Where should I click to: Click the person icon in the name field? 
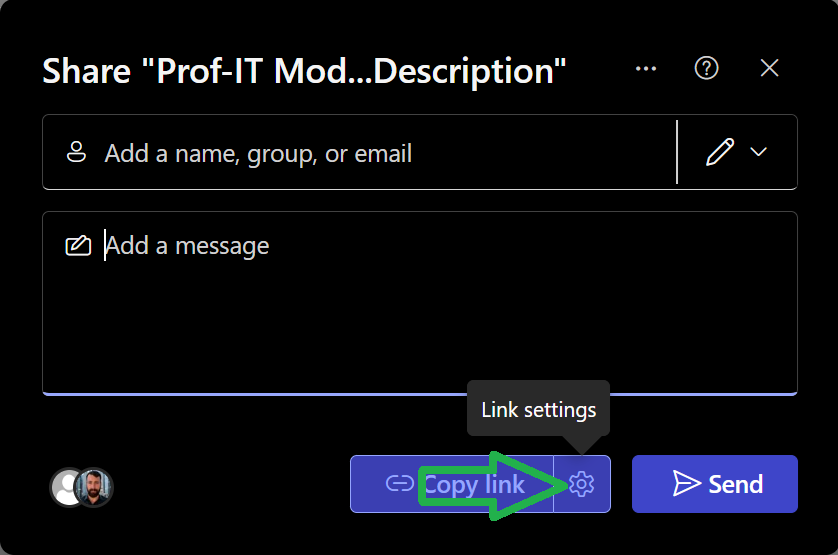(76, 153)
